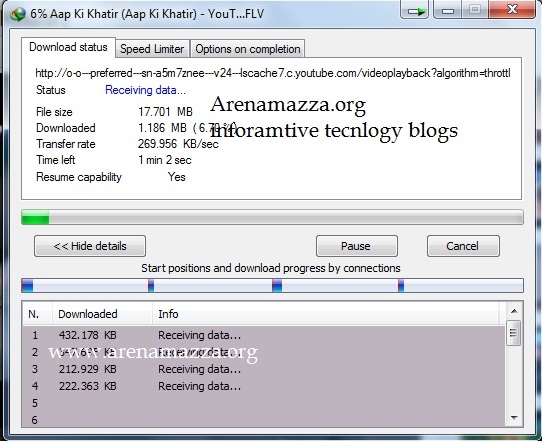This screenshot has height=443, width=542.
Task: Click the green arrow title bar button
Action: click(x=415, y=10)
